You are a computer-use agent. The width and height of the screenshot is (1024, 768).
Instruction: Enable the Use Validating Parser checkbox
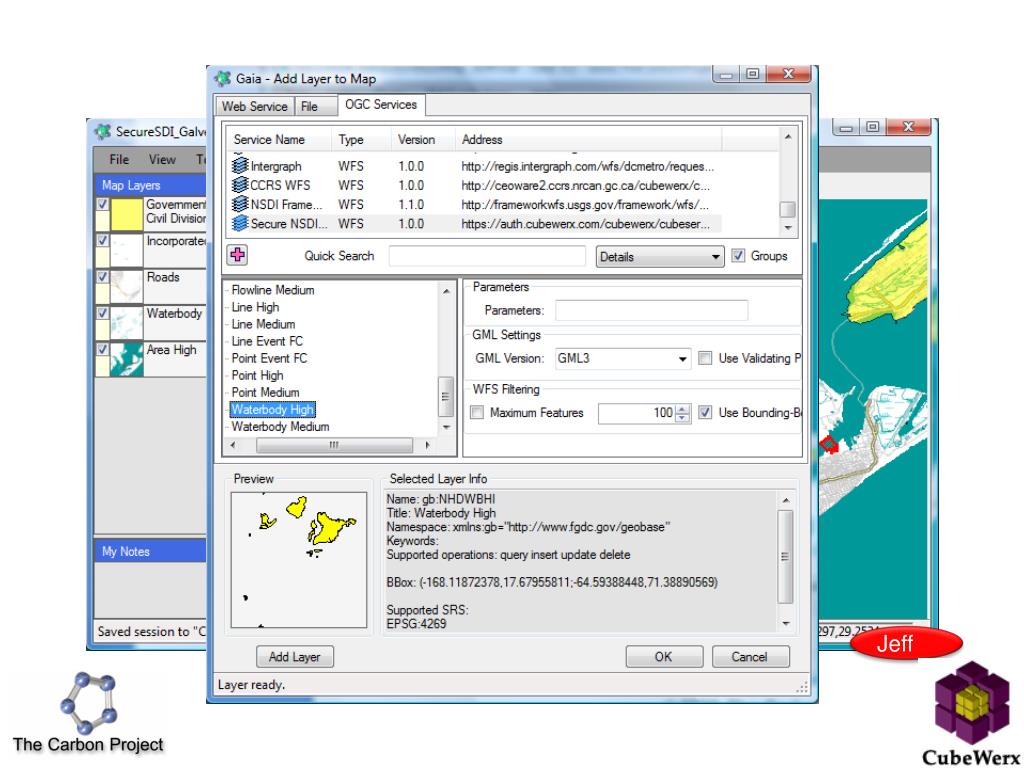pyautogui.click(x=705, y=358)
